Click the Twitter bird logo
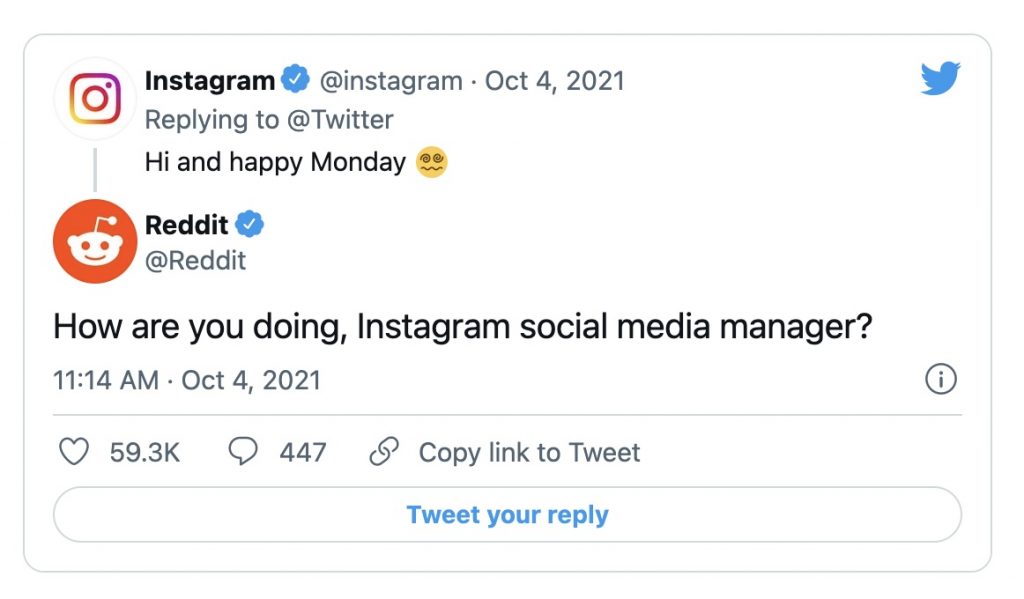This screenshot has height=599, width=1024. pyautogui.click(x=940, y=79)
